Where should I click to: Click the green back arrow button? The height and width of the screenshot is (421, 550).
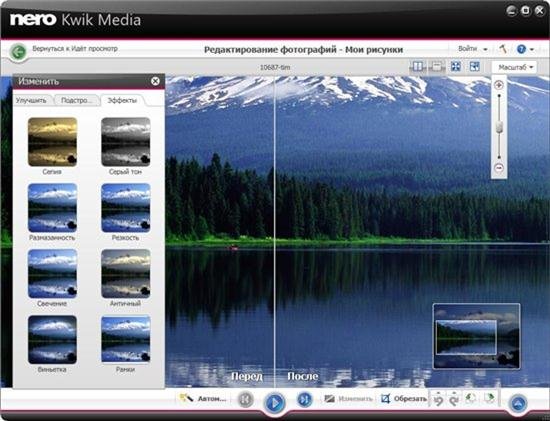18,52
